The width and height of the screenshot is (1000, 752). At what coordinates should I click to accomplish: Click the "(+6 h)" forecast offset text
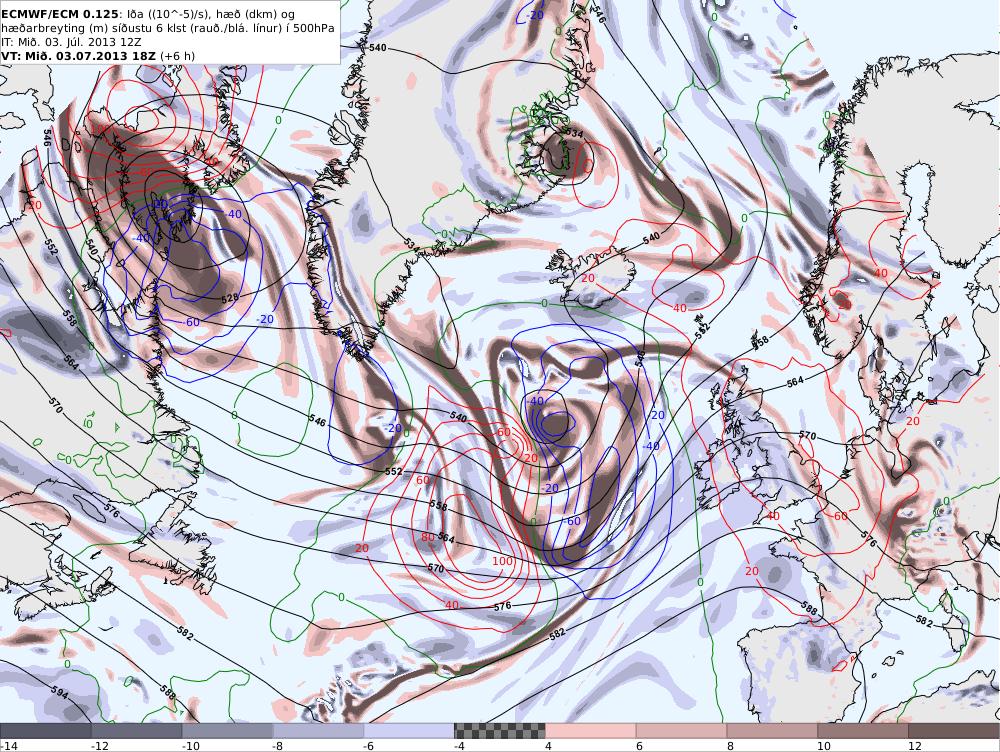click(x=177, y=56)
